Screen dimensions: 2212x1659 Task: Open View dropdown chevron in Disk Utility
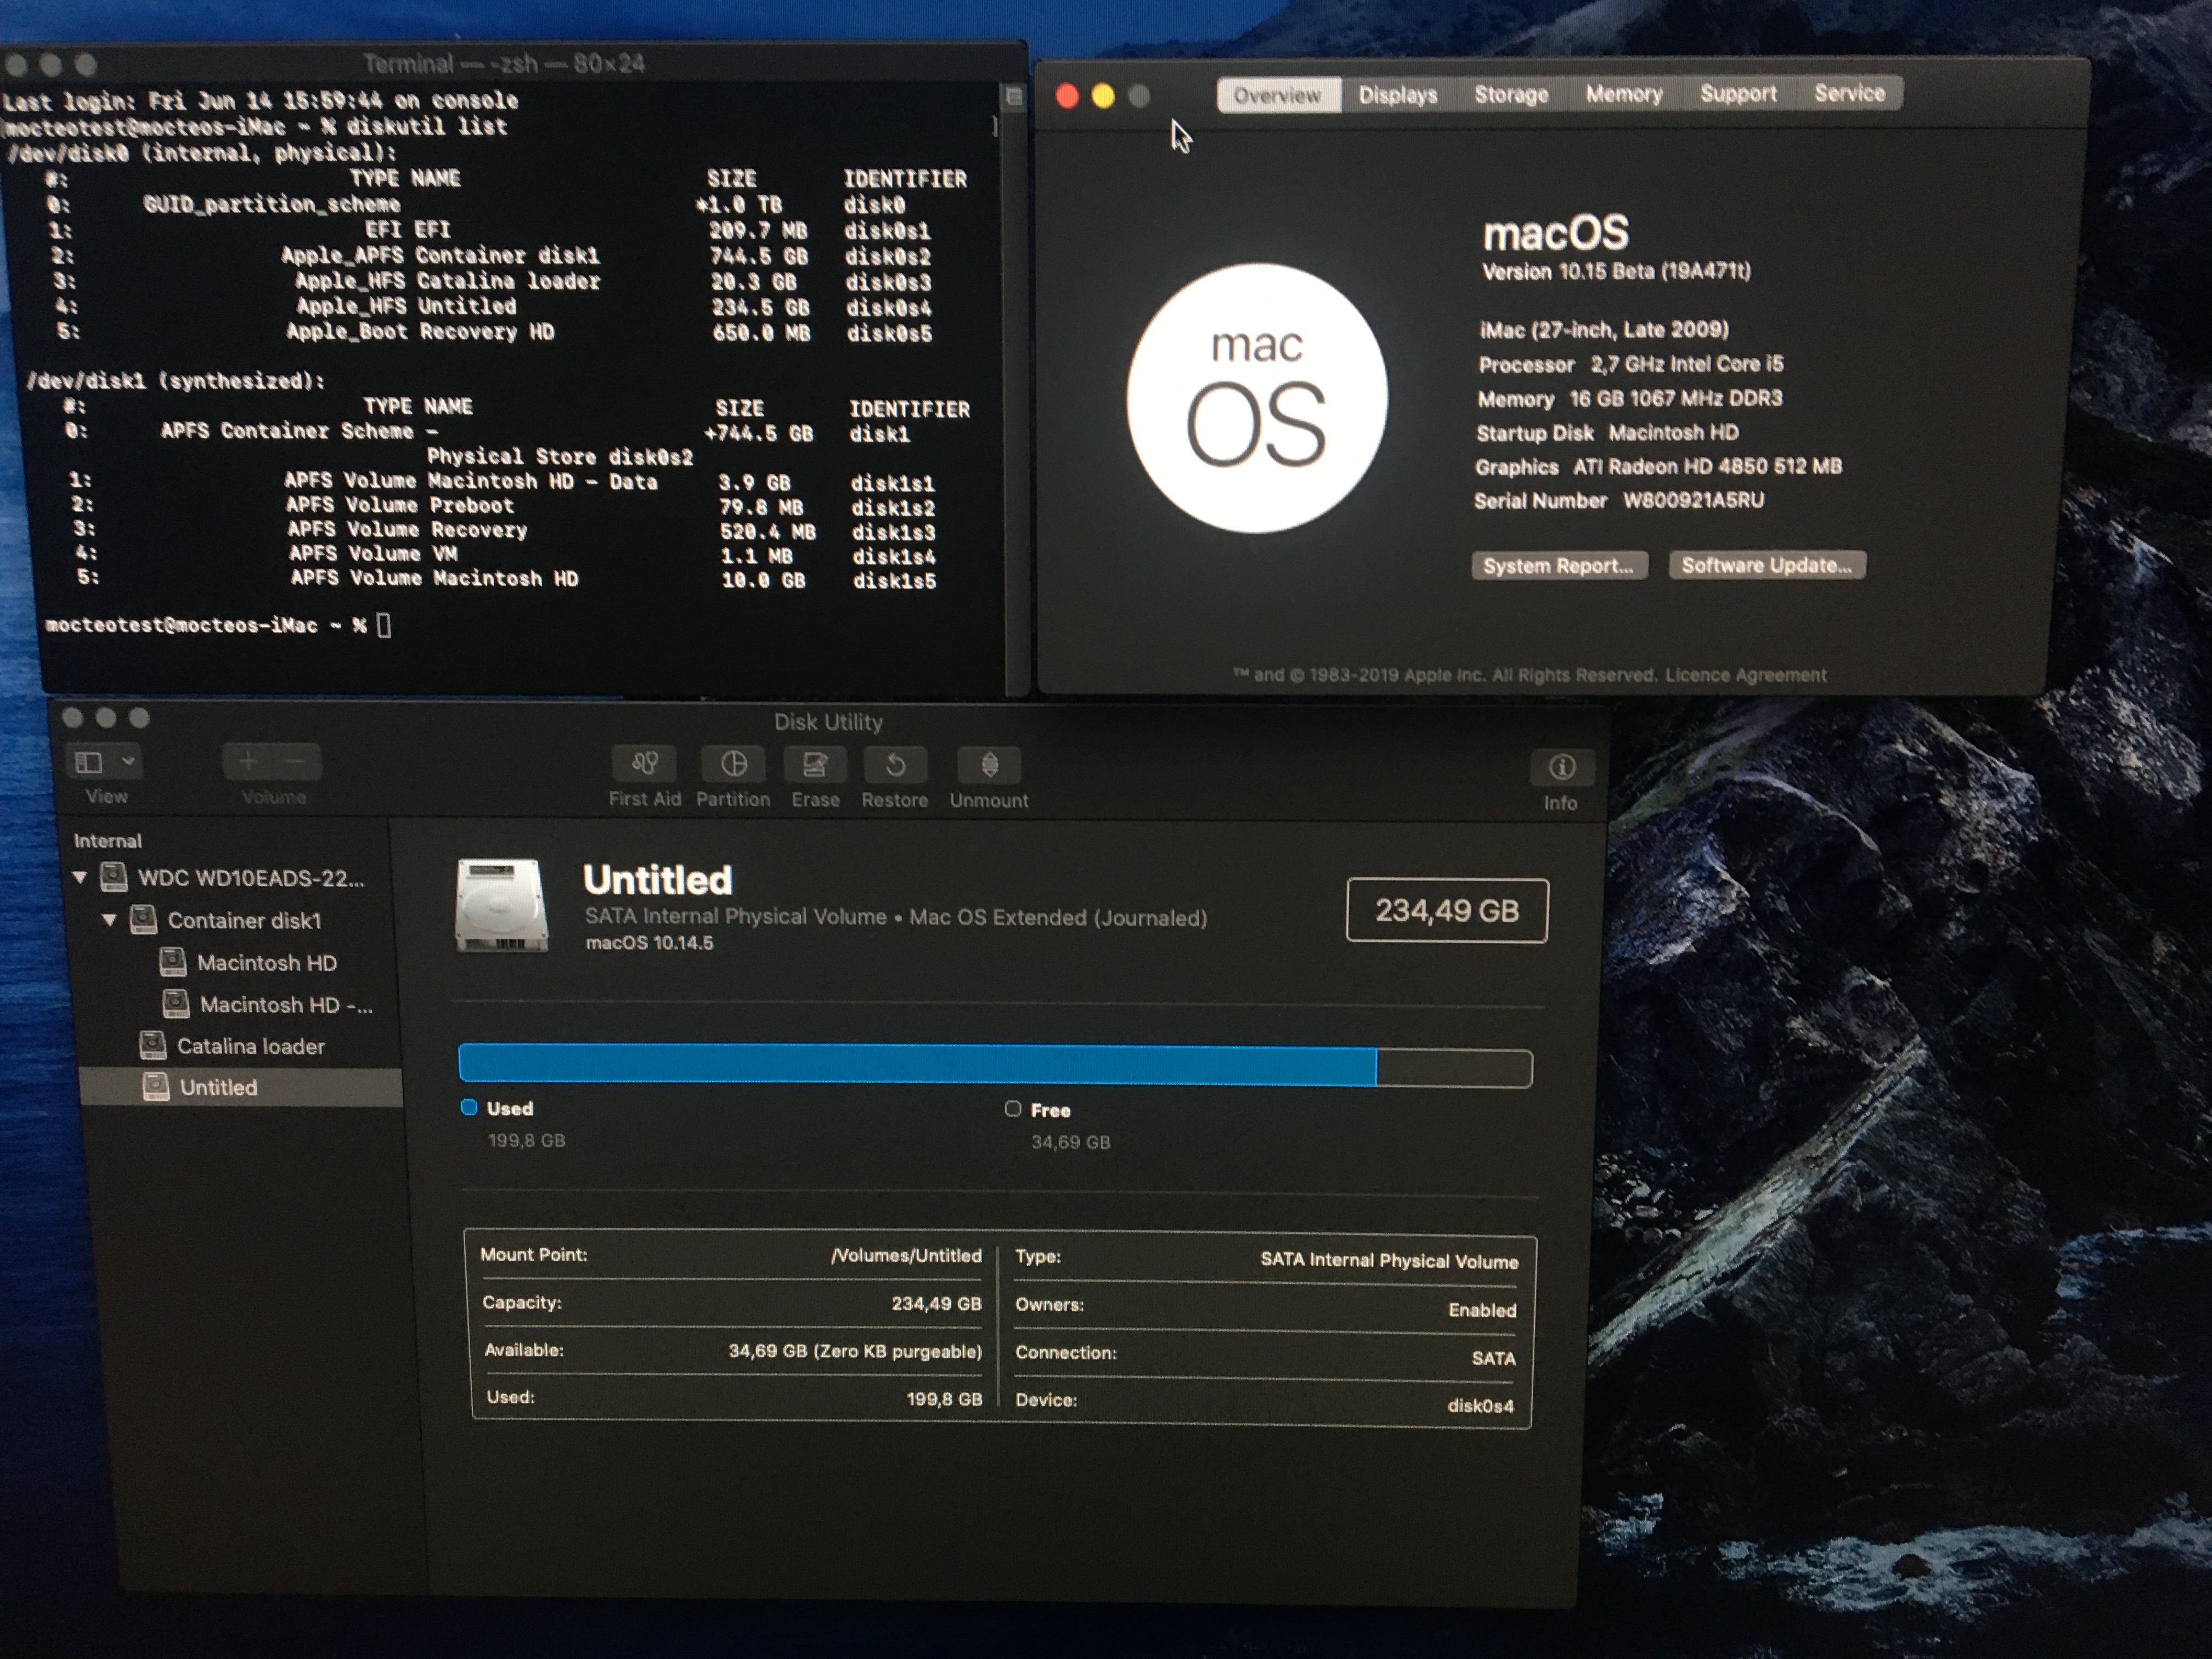pyautogui.click(x=128, y=762)
